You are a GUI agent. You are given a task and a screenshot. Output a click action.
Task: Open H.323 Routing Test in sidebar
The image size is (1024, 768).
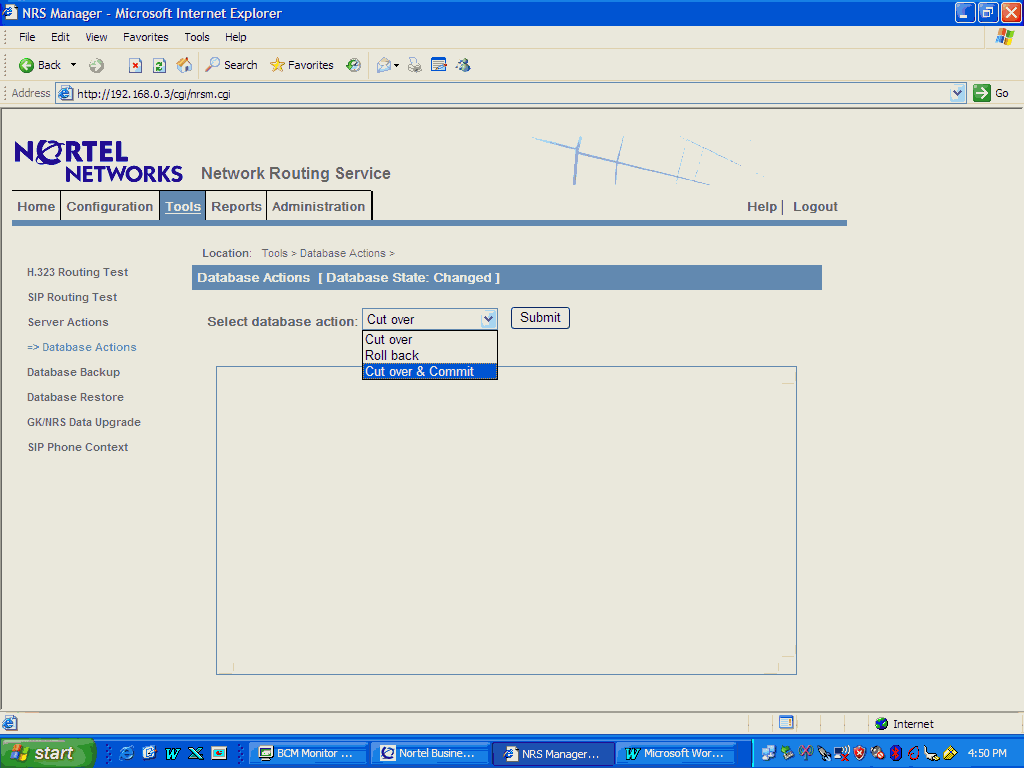click(x=77, y=272)
